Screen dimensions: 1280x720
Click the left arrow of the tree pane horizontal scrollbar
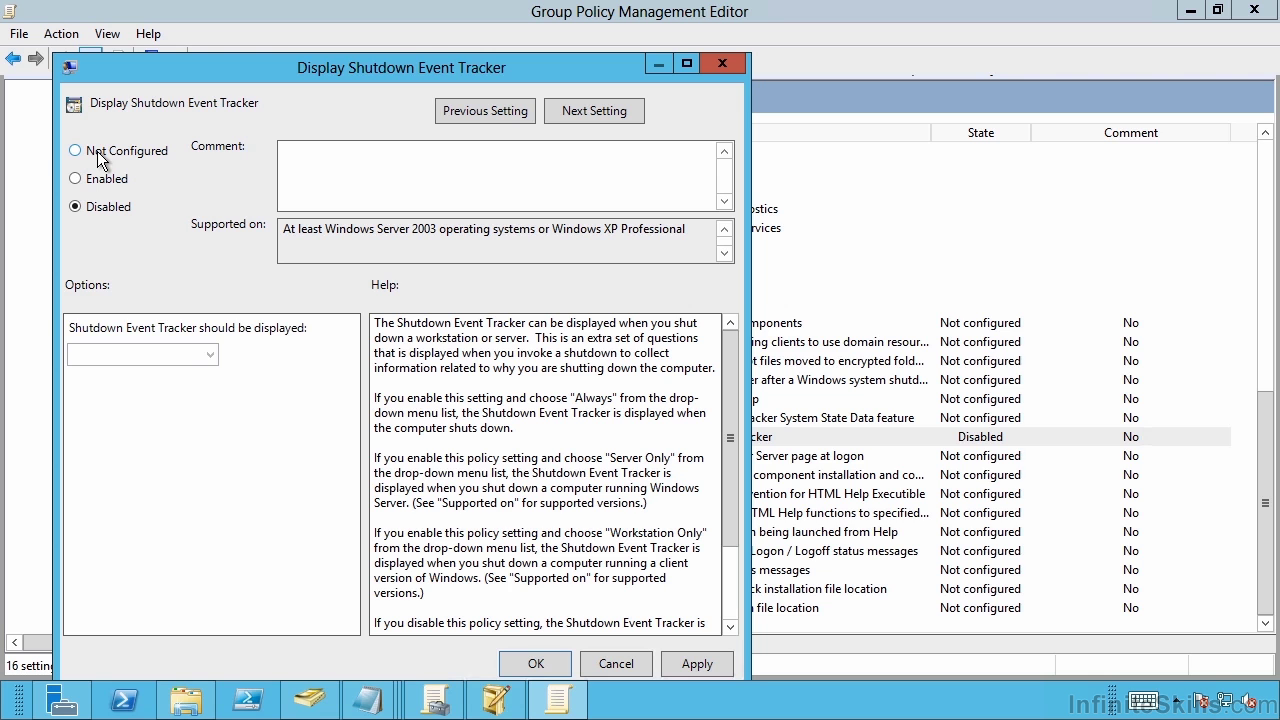(14, 642)
